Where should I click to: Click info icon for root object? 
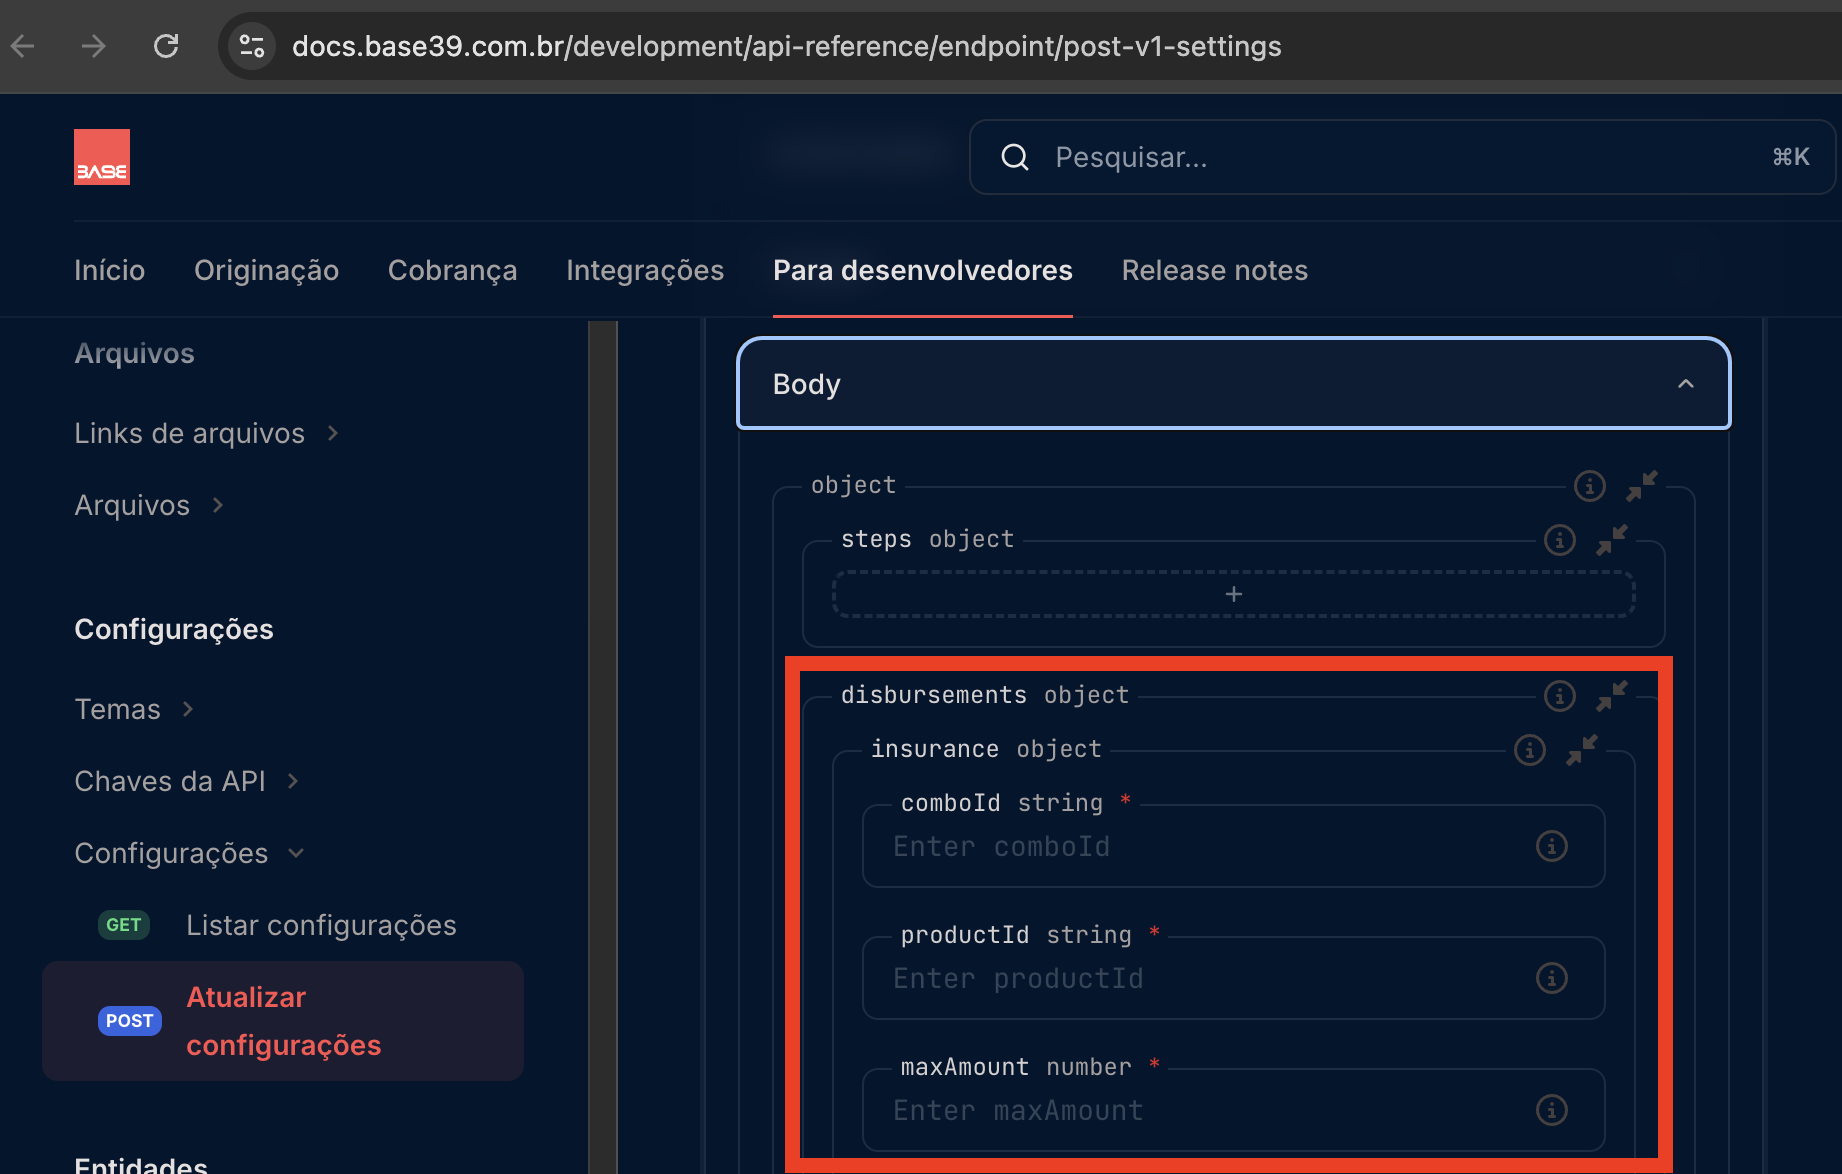pyautogui.click(x=1589, y=486)
